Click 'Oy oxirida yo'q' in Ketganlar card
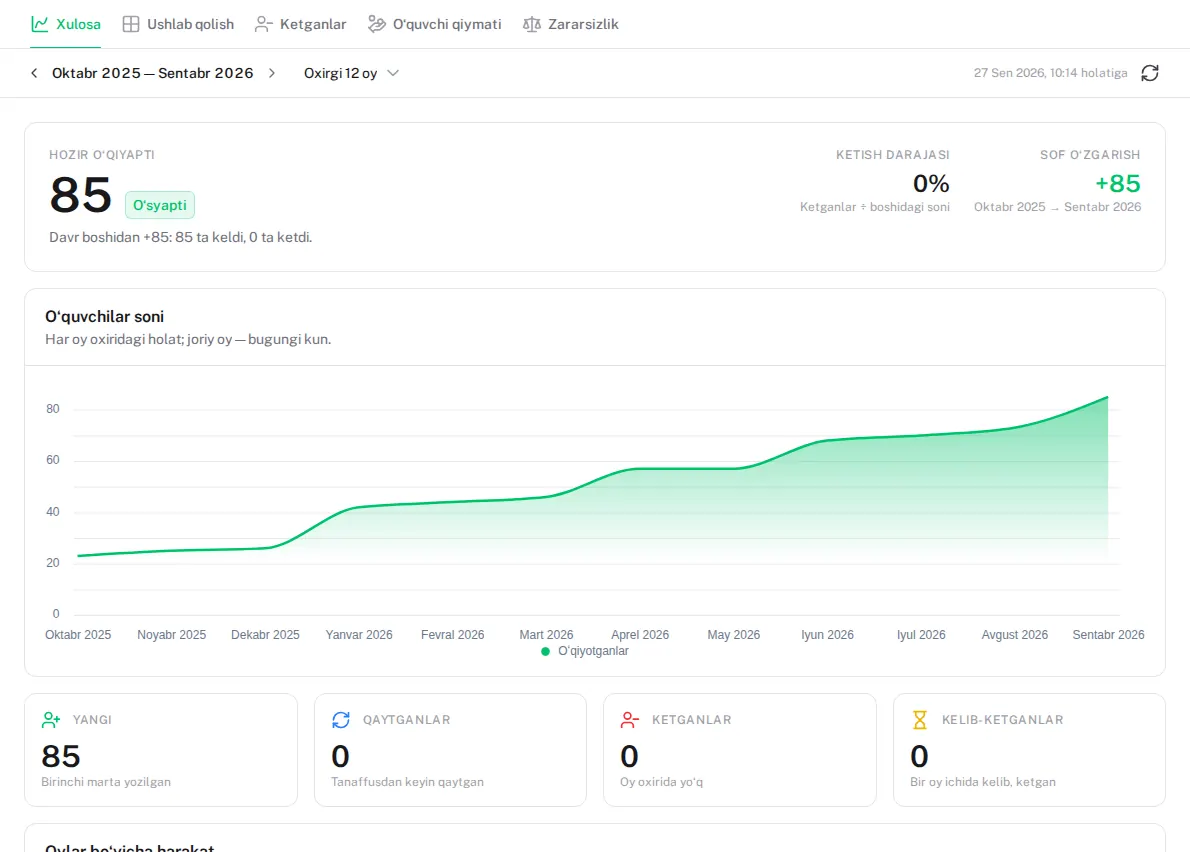Image resolution: width=1190 pixels, height=852 pixels. (x=661, y=781)
